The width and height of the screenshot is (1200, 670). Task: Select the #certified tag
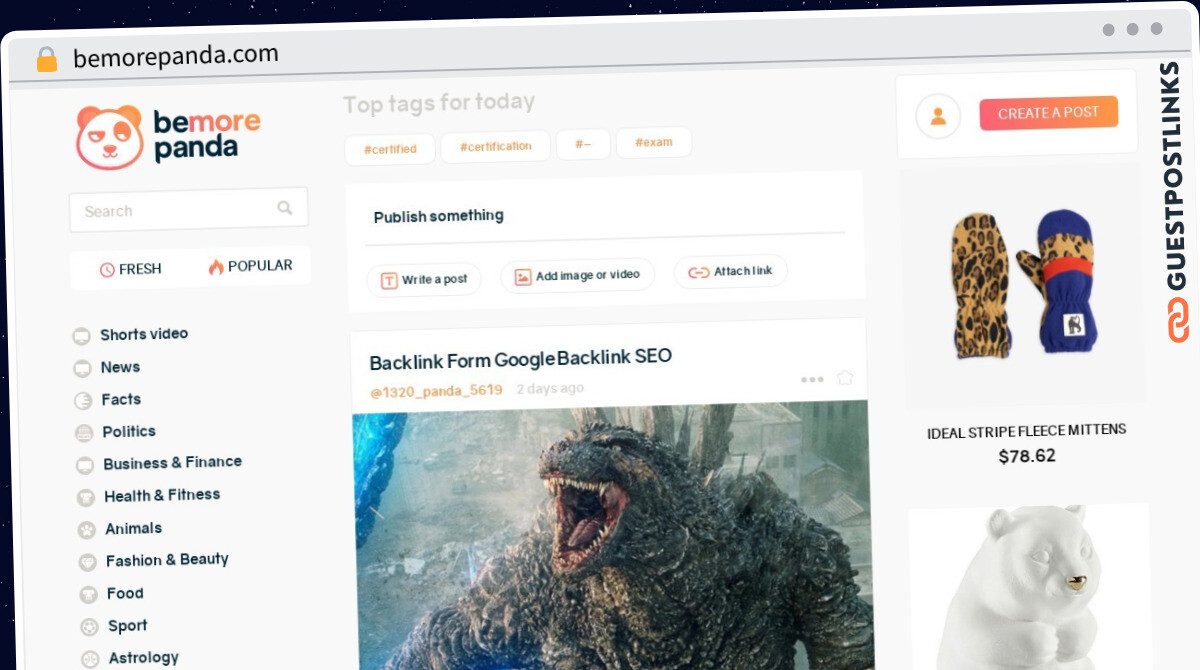tap(390, 150)
